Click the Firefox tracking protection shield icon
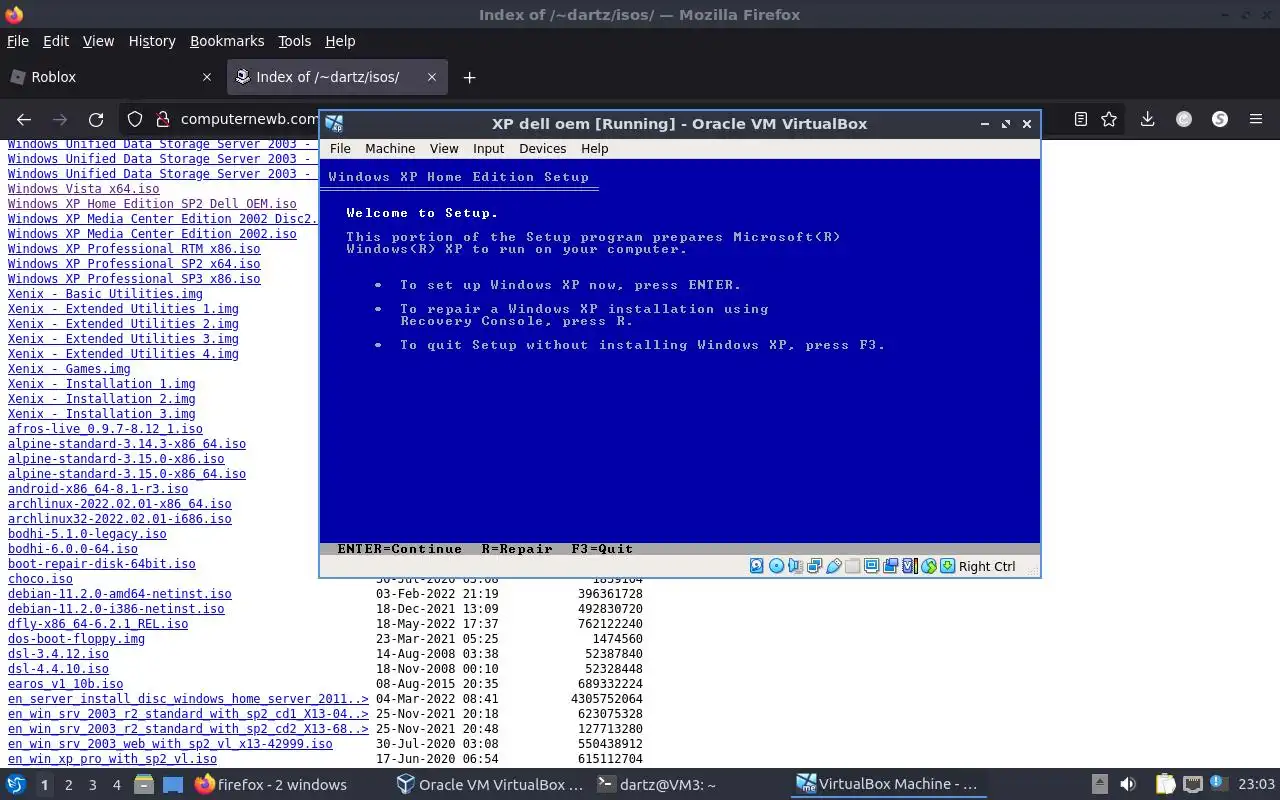Image resolution: width=1280 pixels, height=800 pixels. pos(135,119)
